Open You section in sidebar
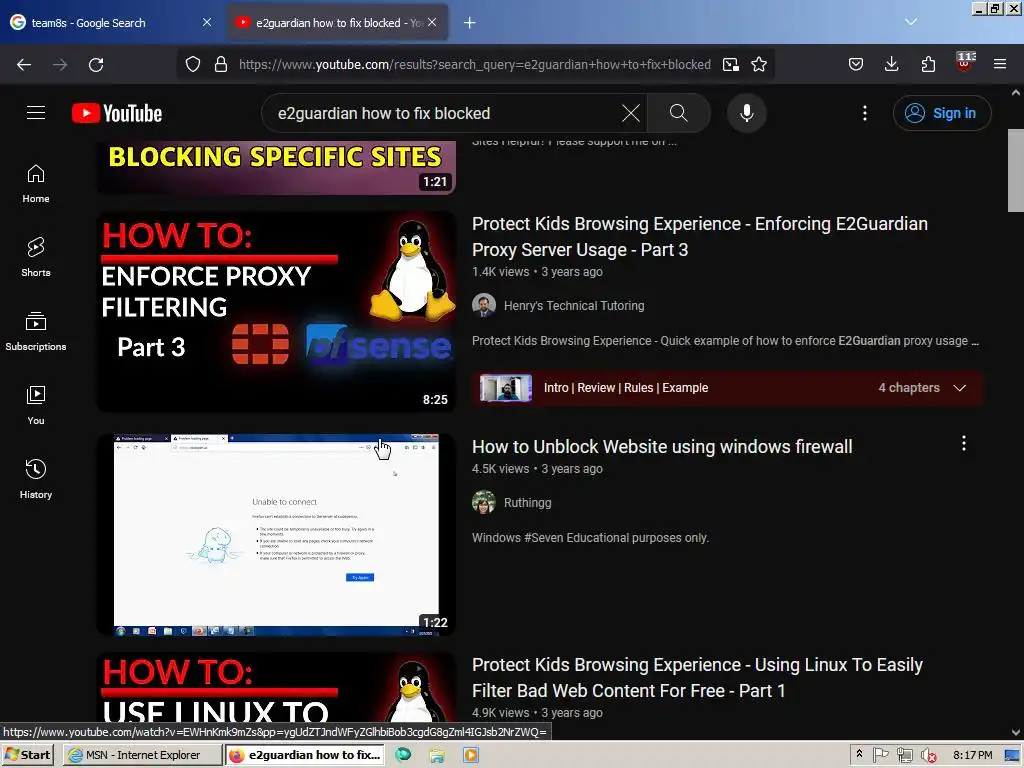This screenshot has height=768, width=1024. click(x=36, y=405)
